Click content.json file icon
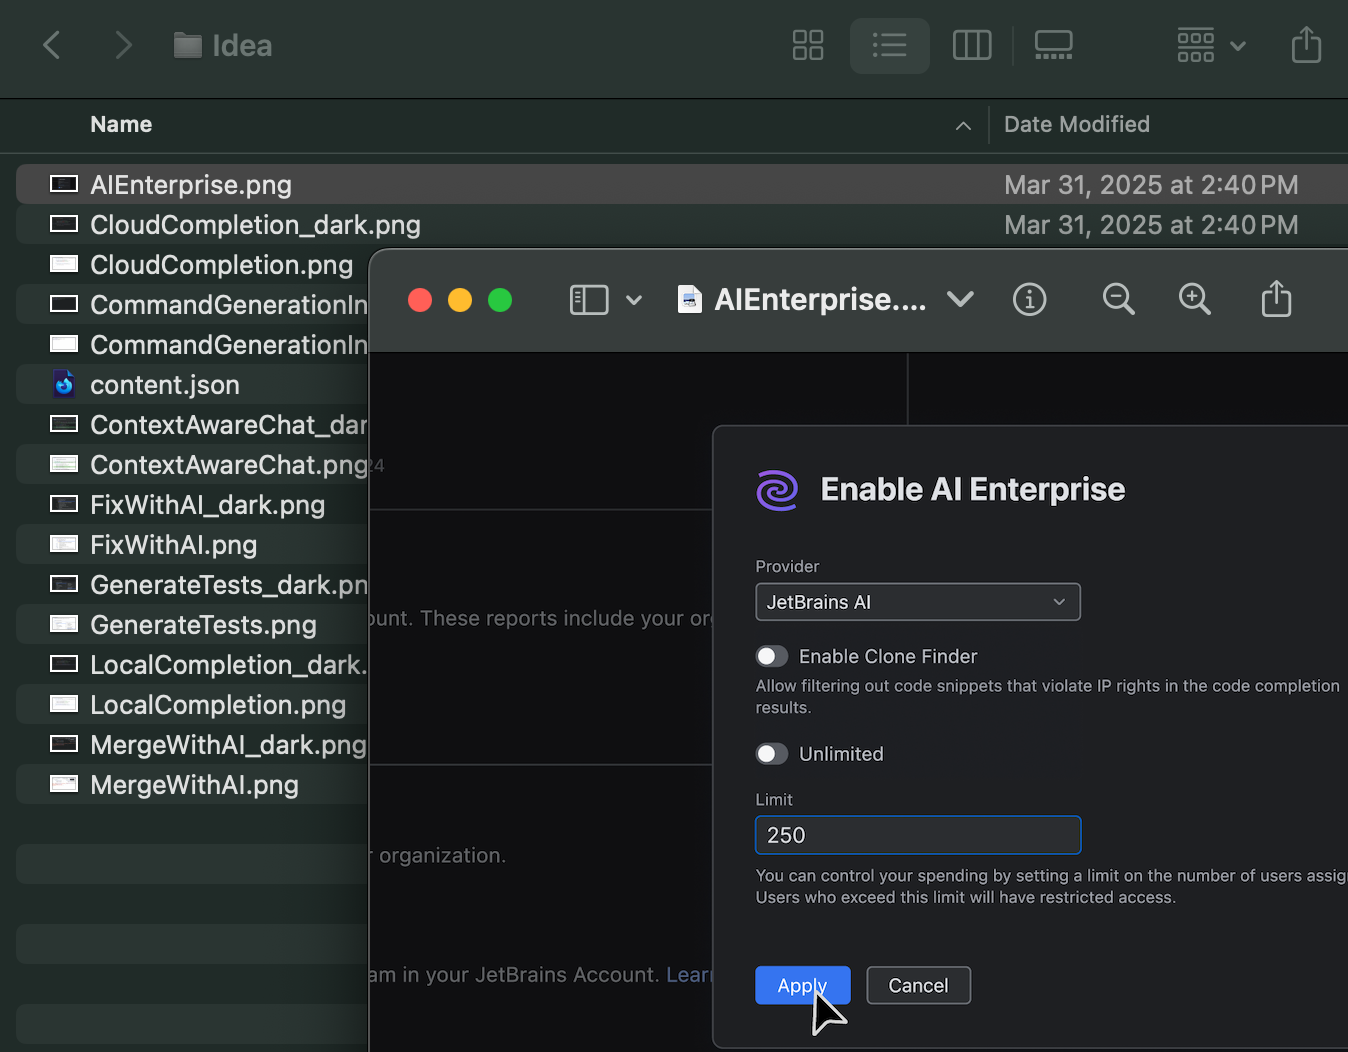 64,384
